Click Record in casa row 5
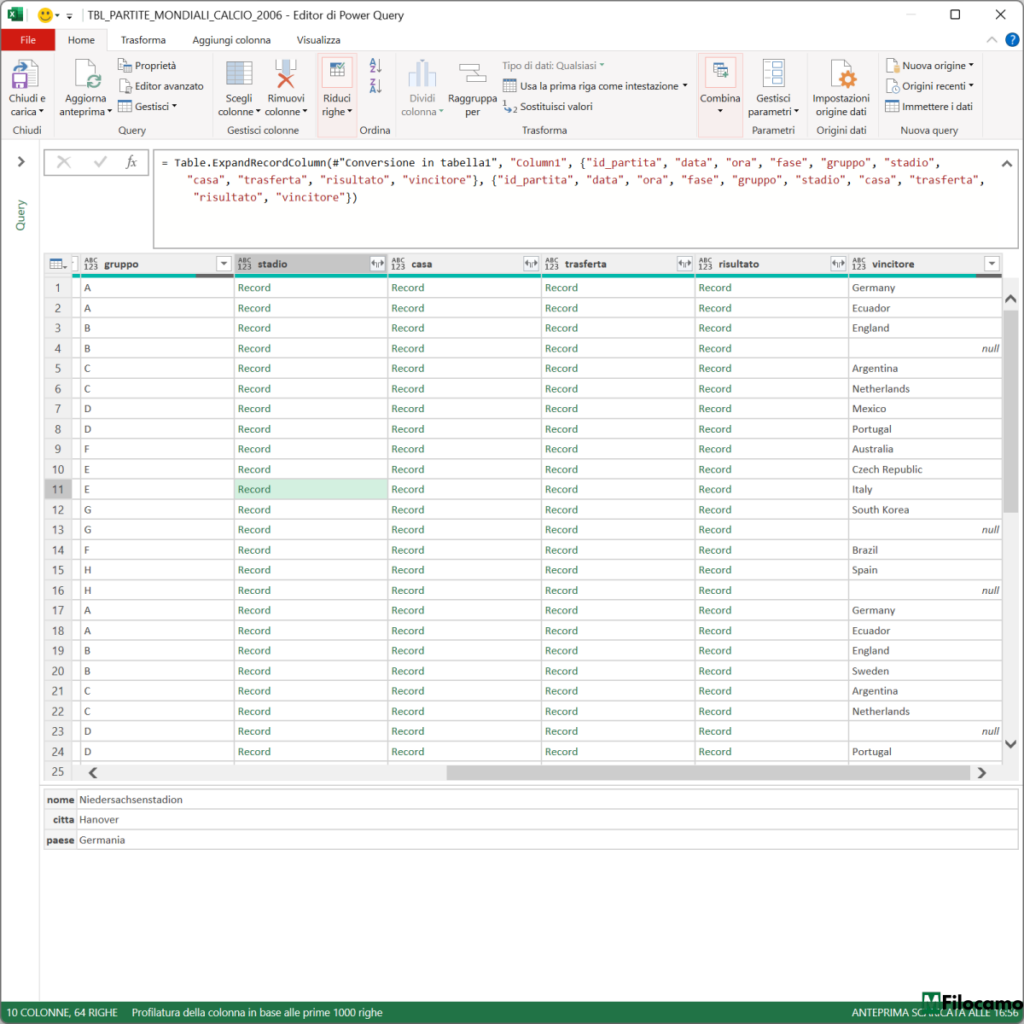Screen dimensions: 1024x1024 (x=408, y=368)
